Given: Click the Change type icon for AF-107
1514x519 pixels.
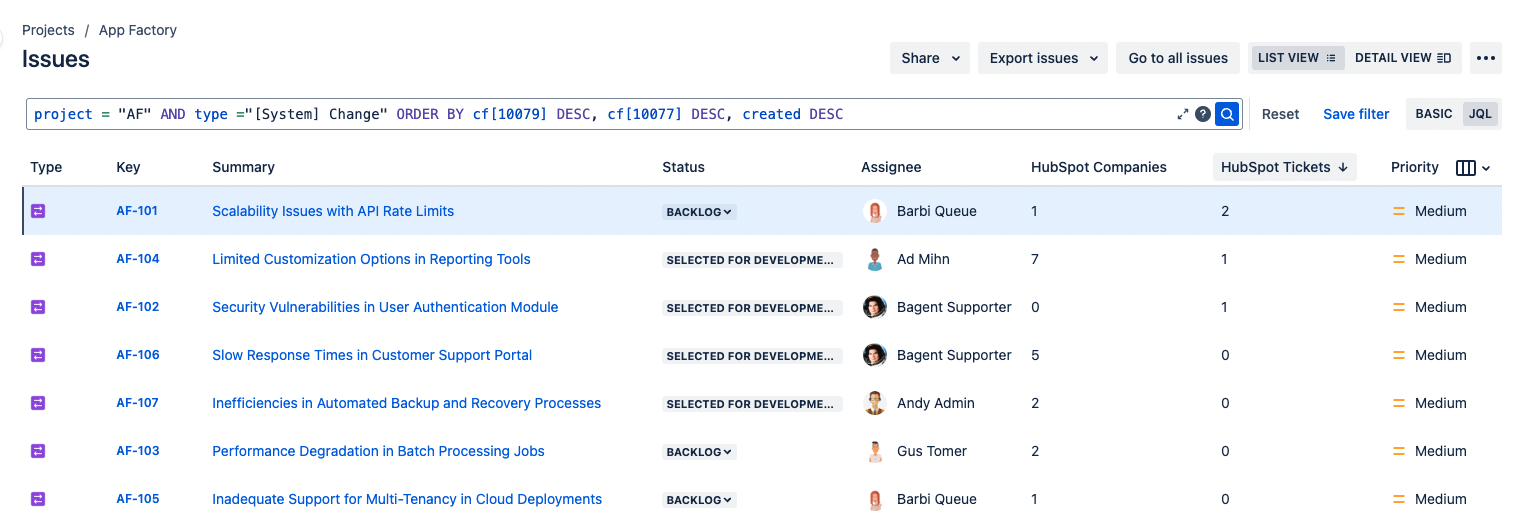Looking at the screenshot, I should point(38,403).
